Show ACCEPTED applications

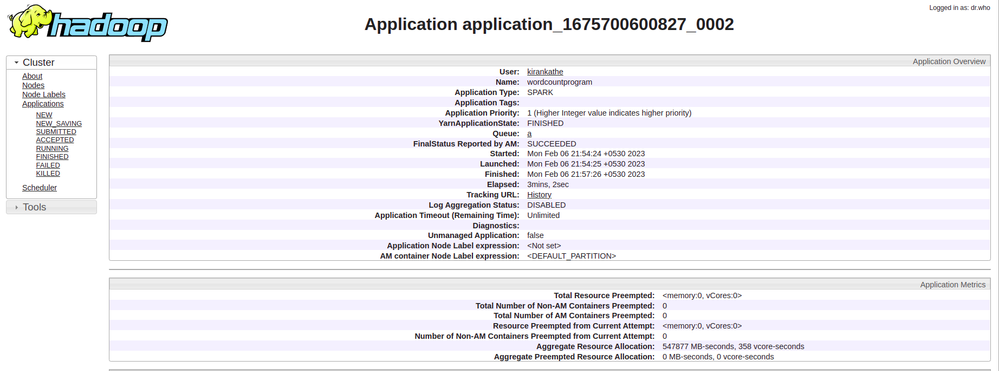[x=55, y=140]
